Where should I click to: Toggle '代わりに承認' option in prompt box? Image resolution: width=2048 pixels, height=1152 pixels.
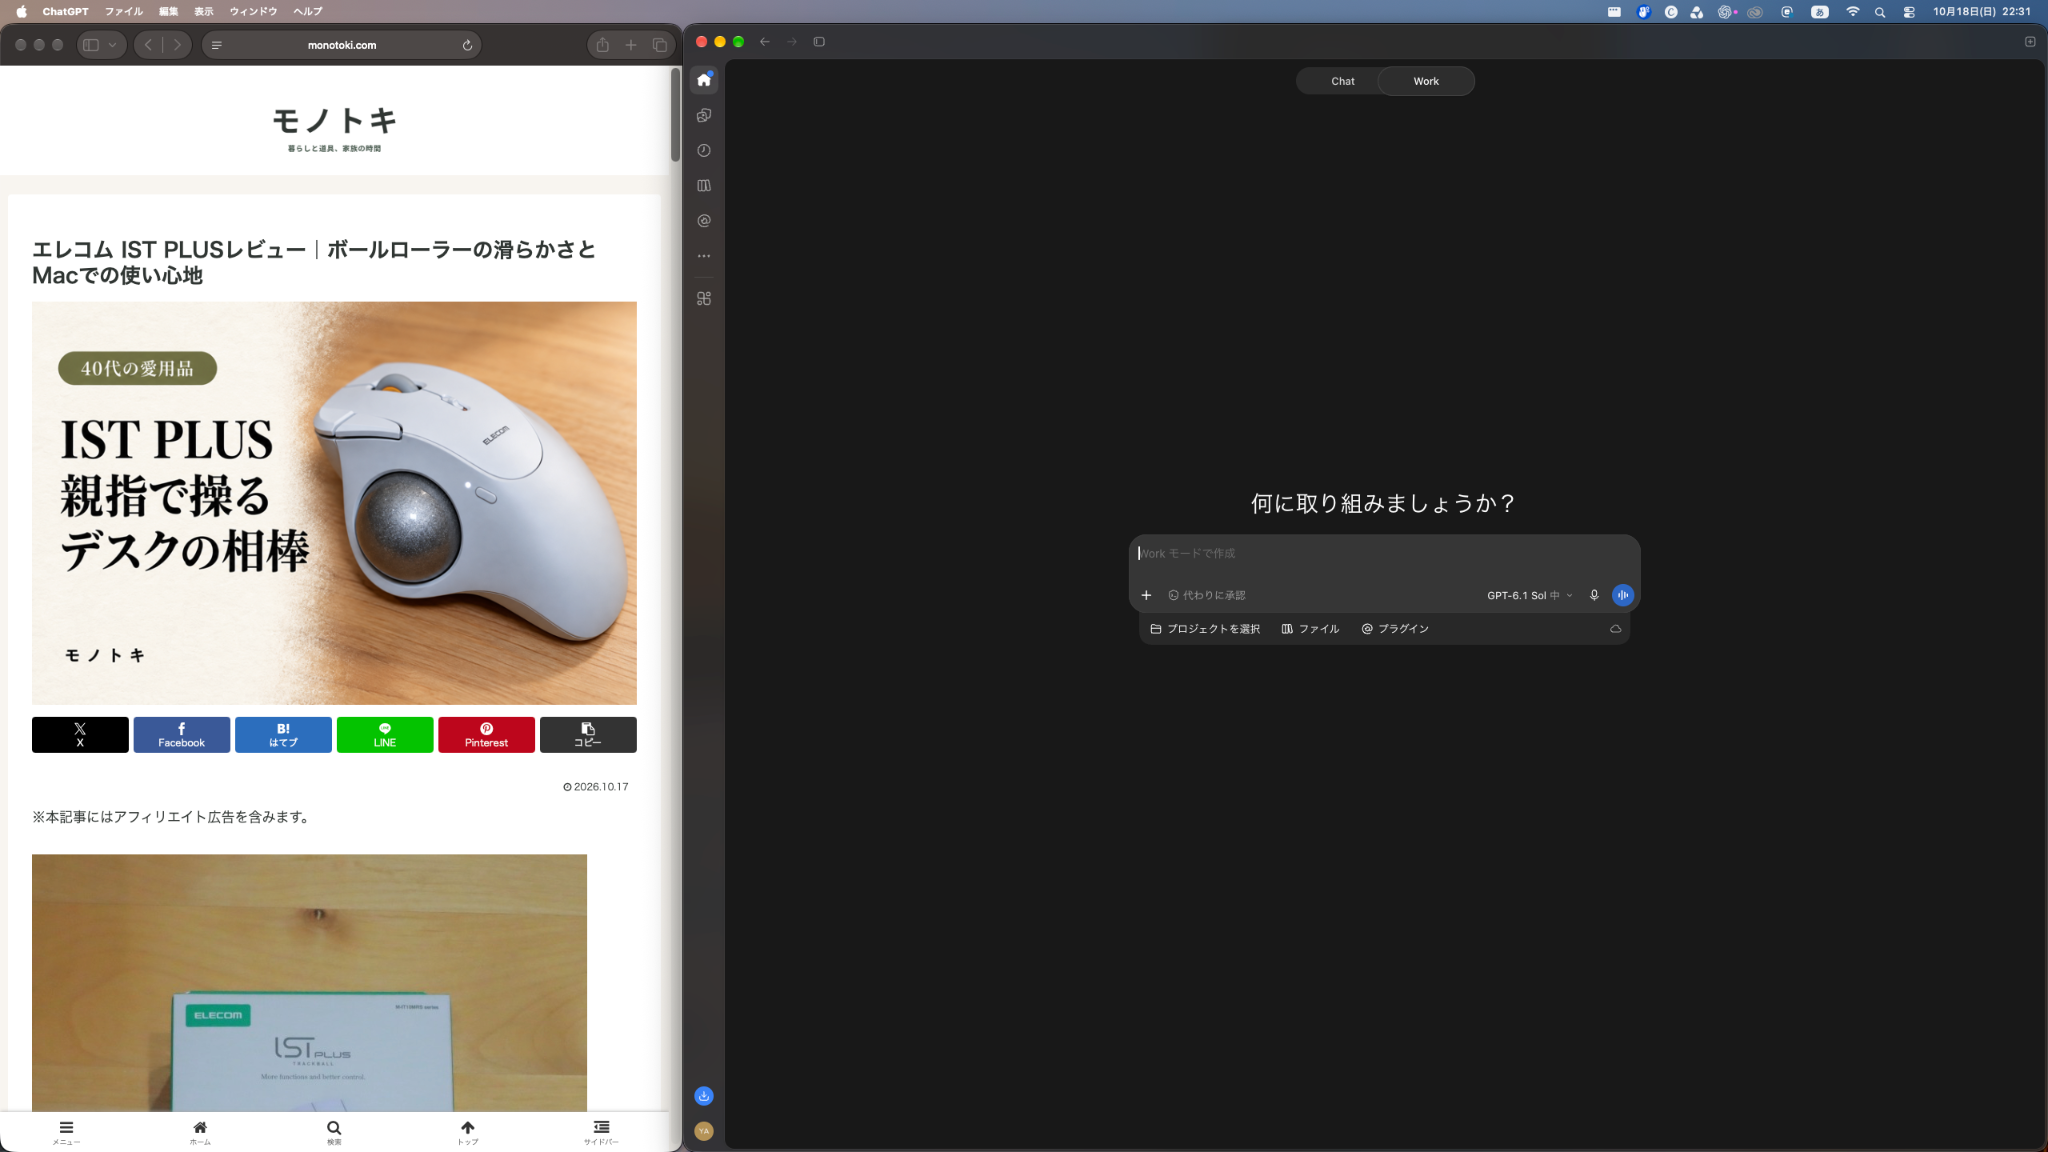[x=1207, y=595]
